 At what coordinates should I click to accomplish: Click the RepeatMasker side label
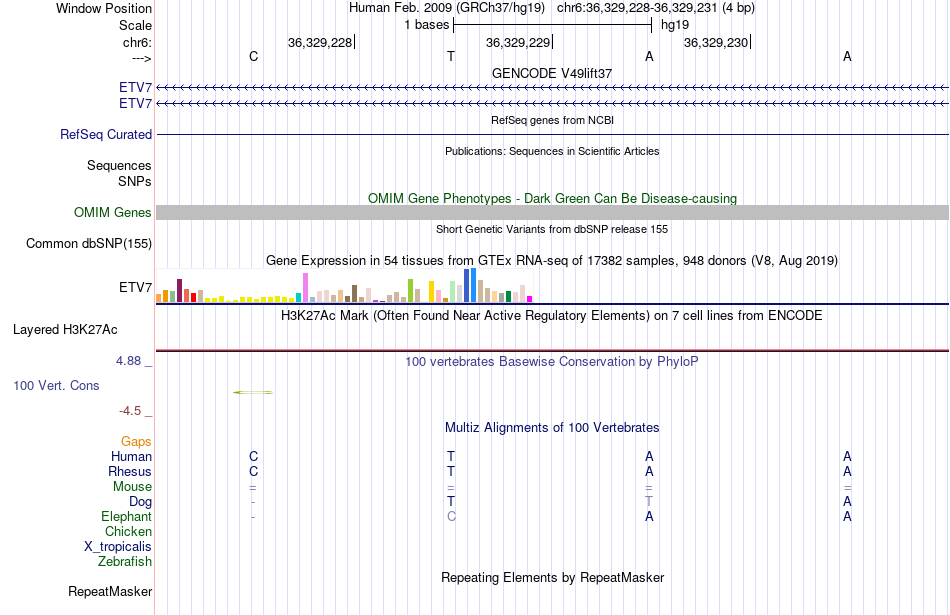pyautogui.click(x=110, y=591)
